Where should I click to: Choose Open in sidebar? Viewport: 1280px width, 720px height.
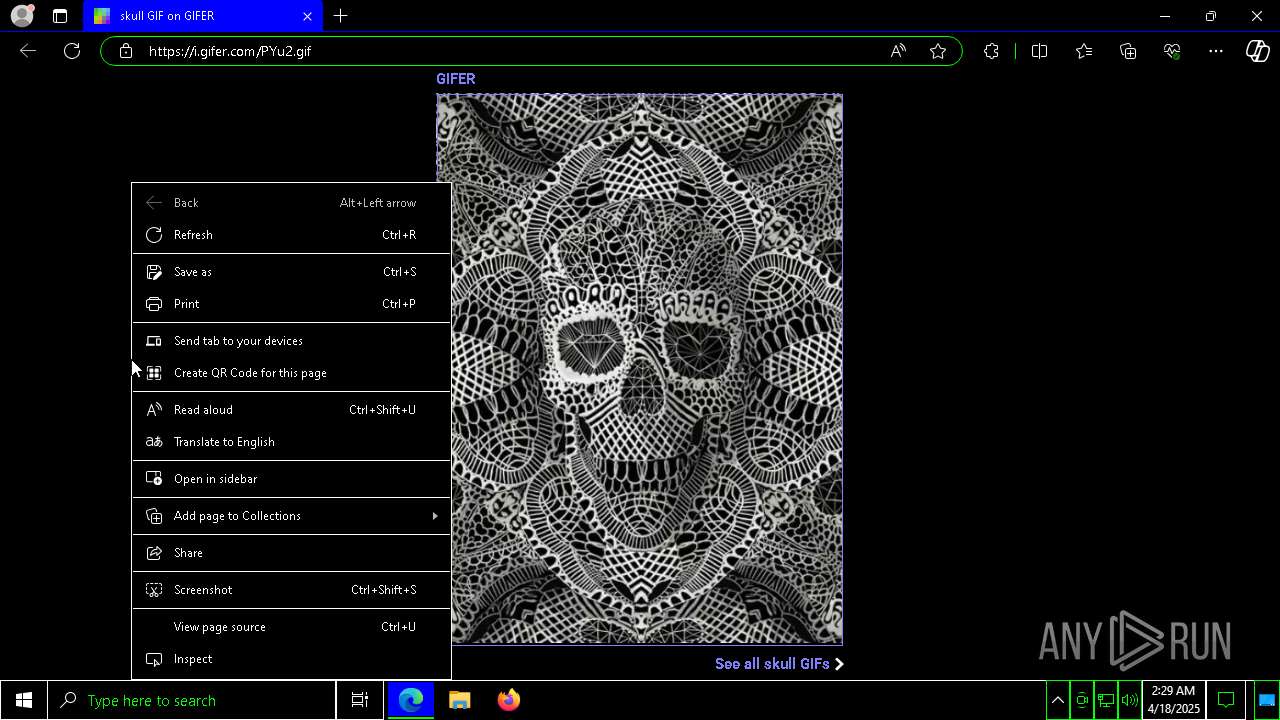[x=291, y=479]
